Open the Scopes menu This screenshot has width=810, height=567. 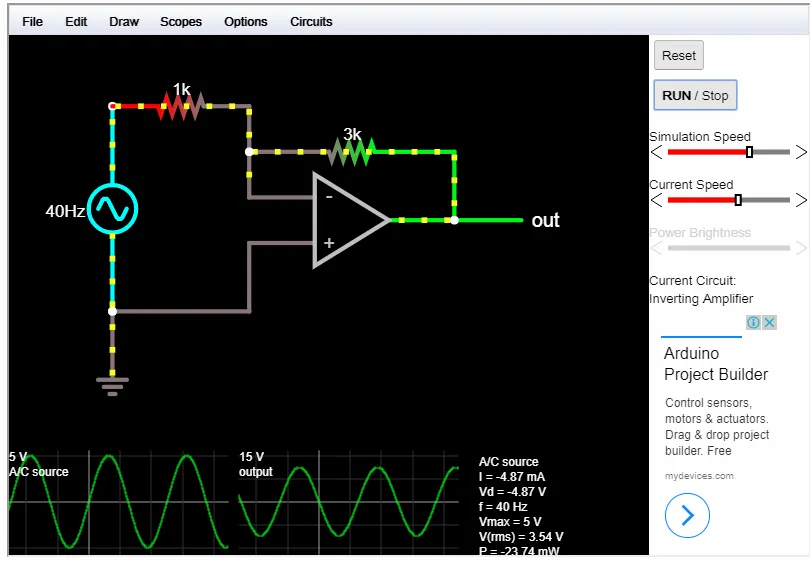pyautogui.click(x=181, y=22)
